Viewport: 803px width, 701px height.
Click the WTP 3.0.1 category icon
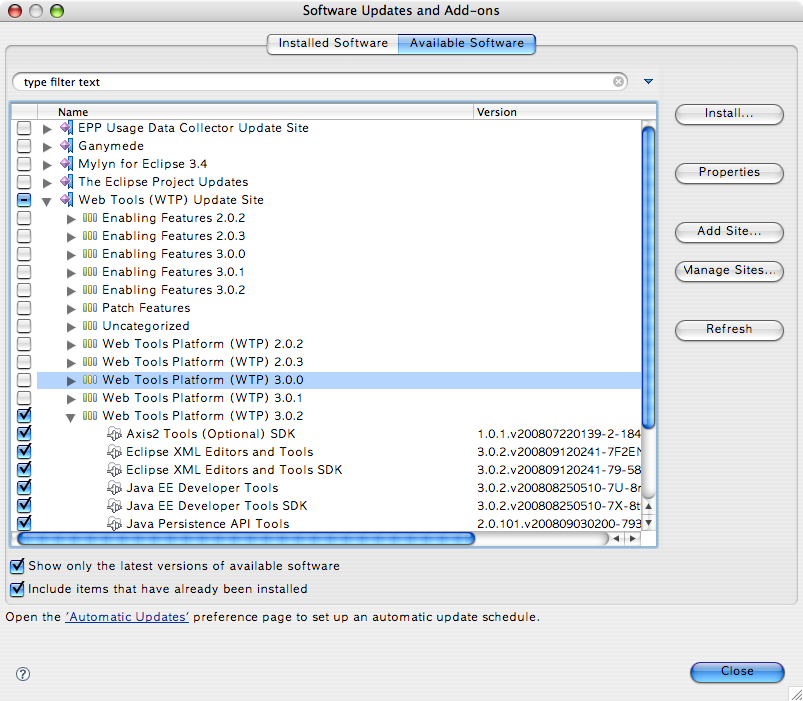[90, 398]
